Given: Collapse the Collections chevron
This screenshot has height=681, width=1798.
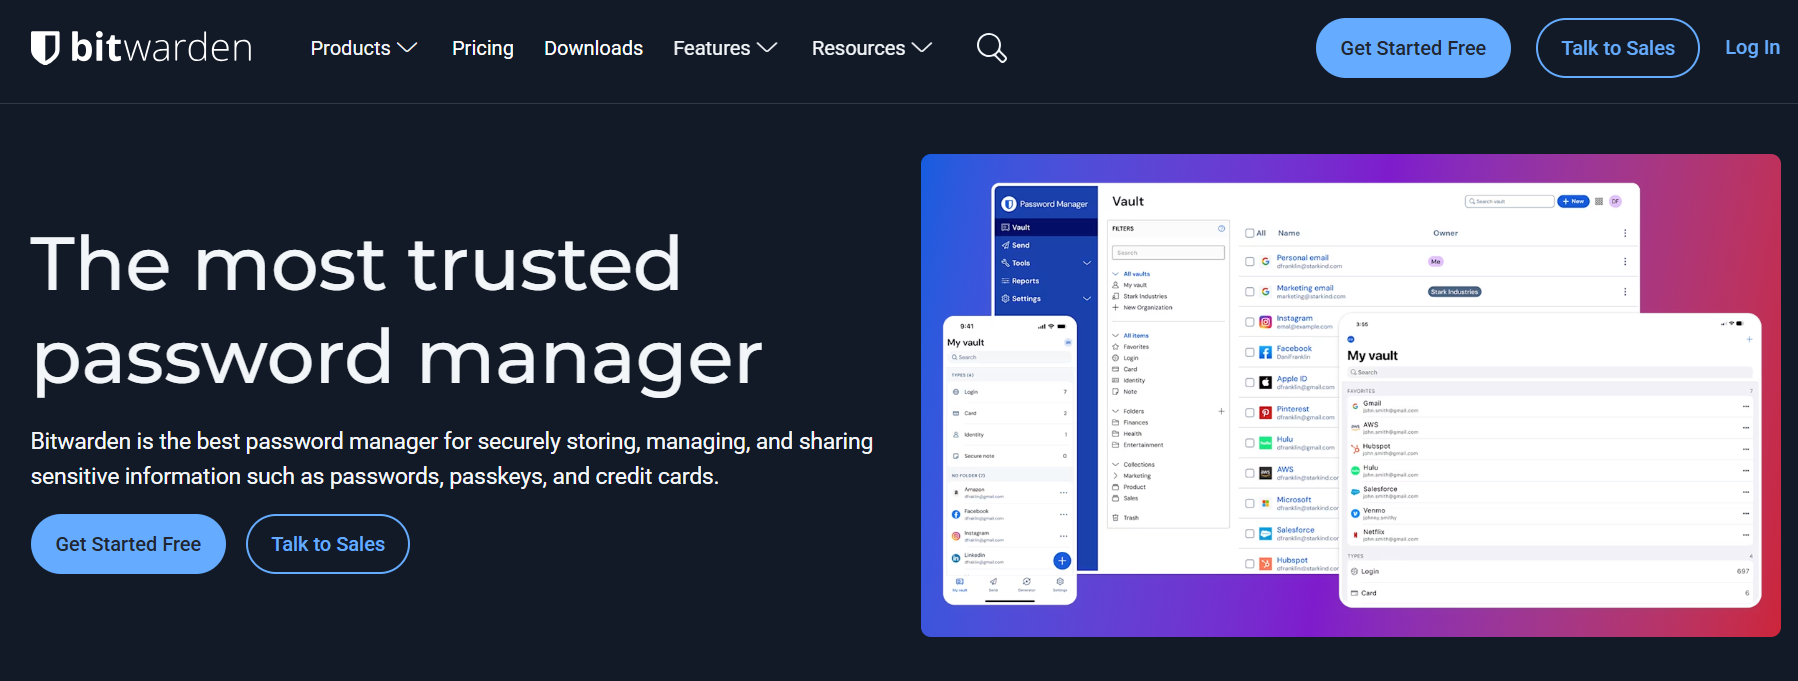Looking at the screenshot, I should [1116, 465].
